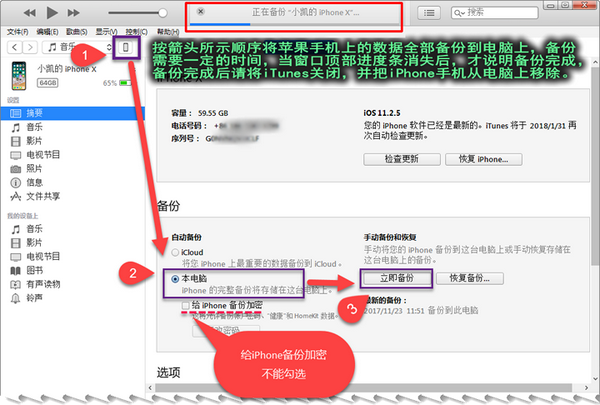Go forward with the right arrow
This screenshot has height=405, width=600.
[30, 47]
